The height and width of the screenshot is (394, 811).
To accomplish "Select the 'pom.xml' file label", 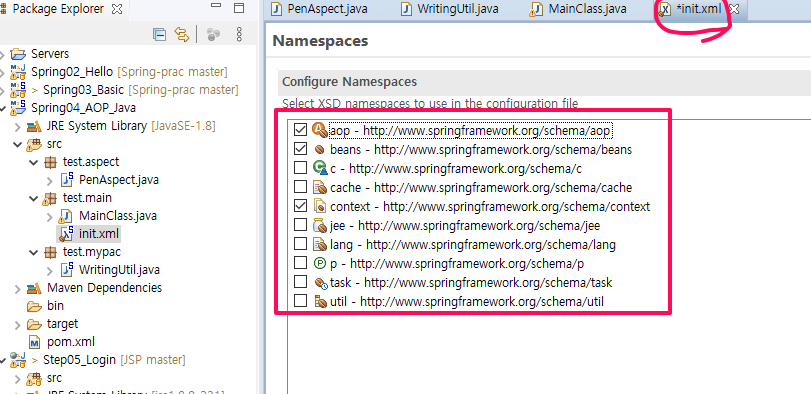I will [x=71, y=342].
